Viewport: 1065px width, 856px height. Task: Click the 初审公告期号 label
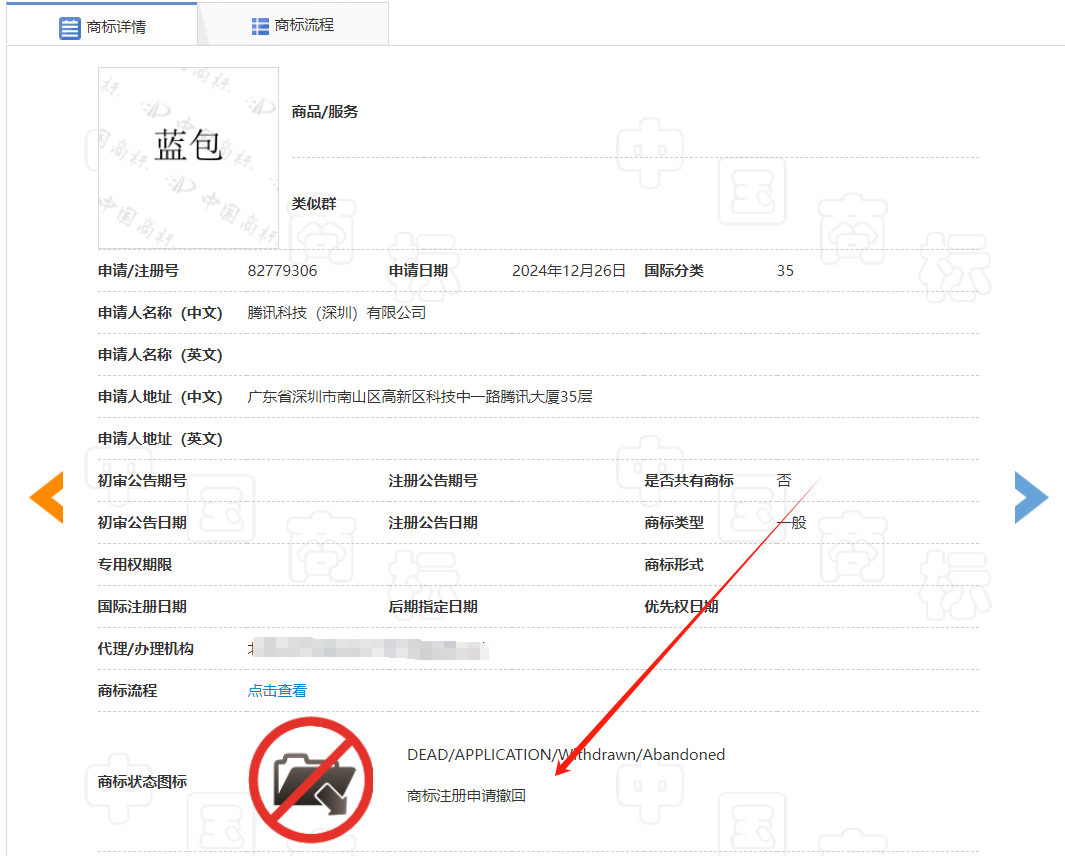pos(142,481)
